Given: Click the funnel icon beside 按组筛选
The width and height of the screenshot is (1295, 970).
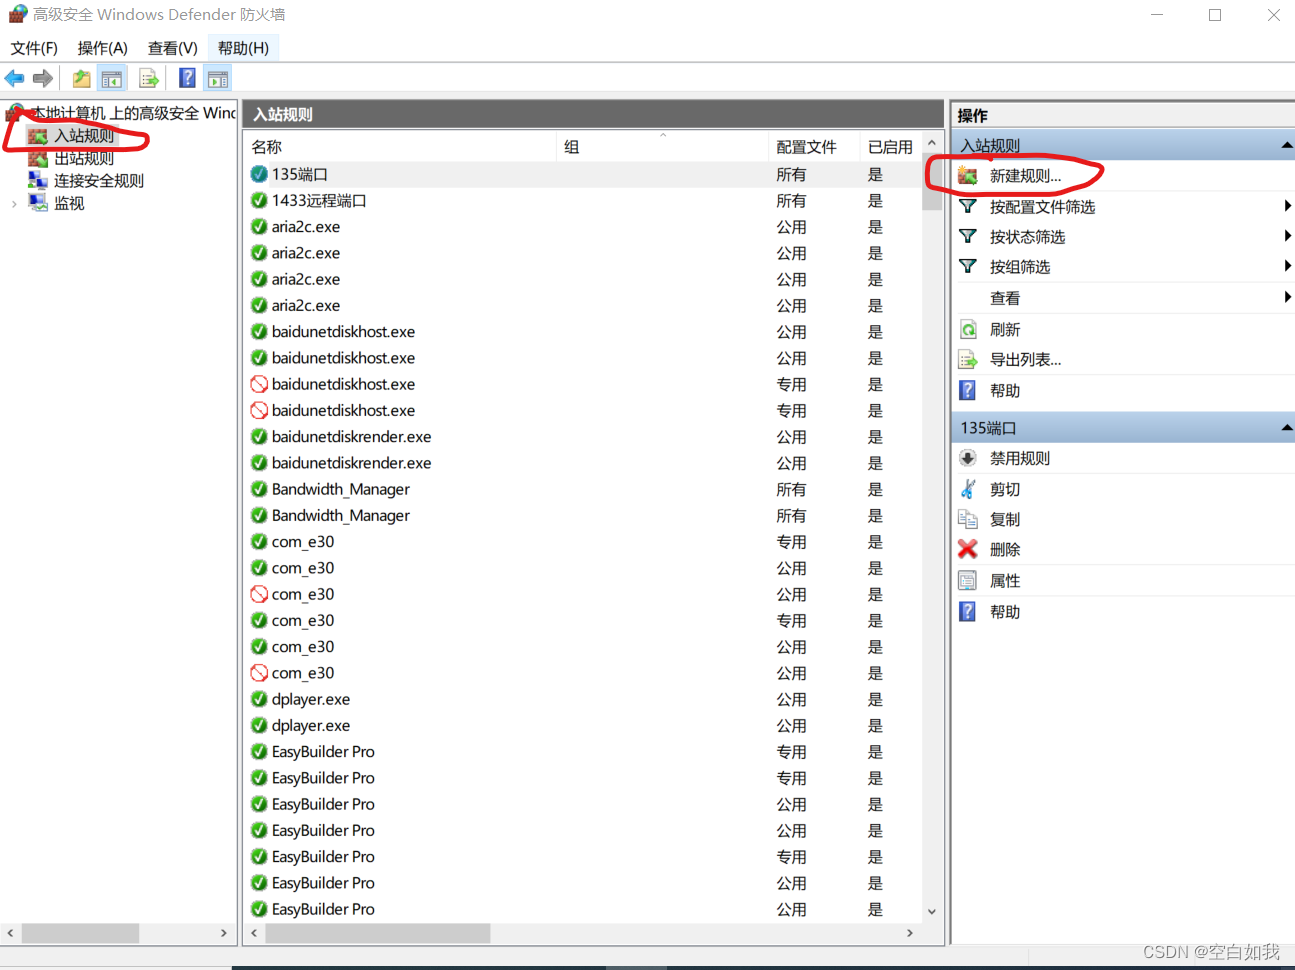Looking at the screenshot, I should [x=967, y=267].
